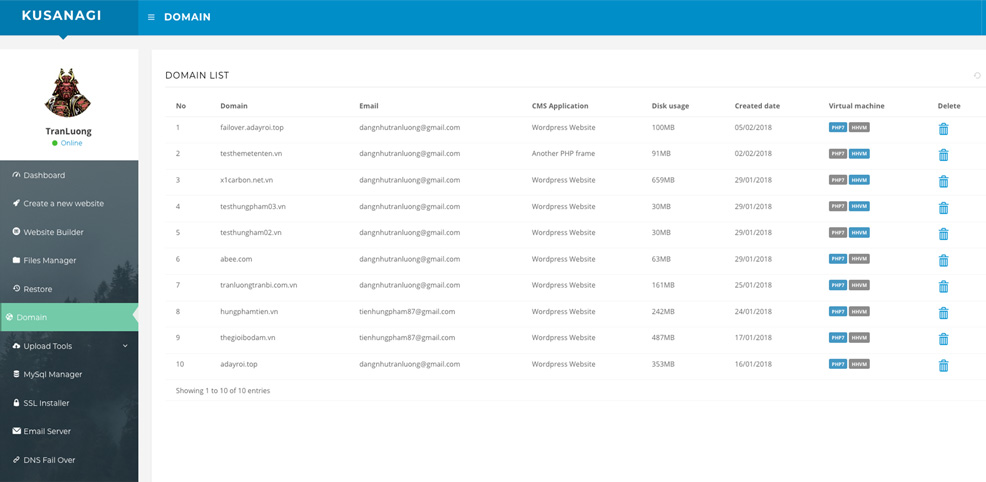The height and width of the screenshot is (482, 986).
Task: Select HHVM badge for failover.adayroi.top
Action: (859, 128)
